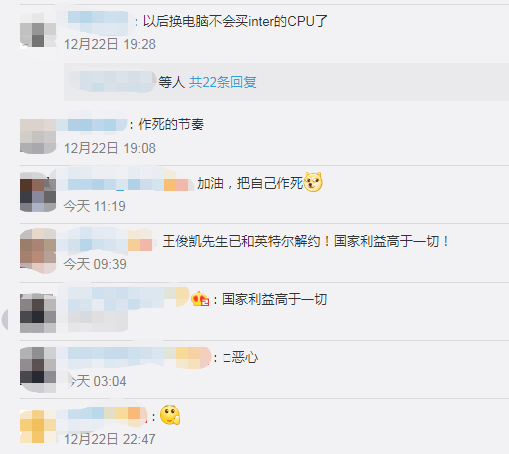Click the 12月22日 22:47 timestamp

110,439
